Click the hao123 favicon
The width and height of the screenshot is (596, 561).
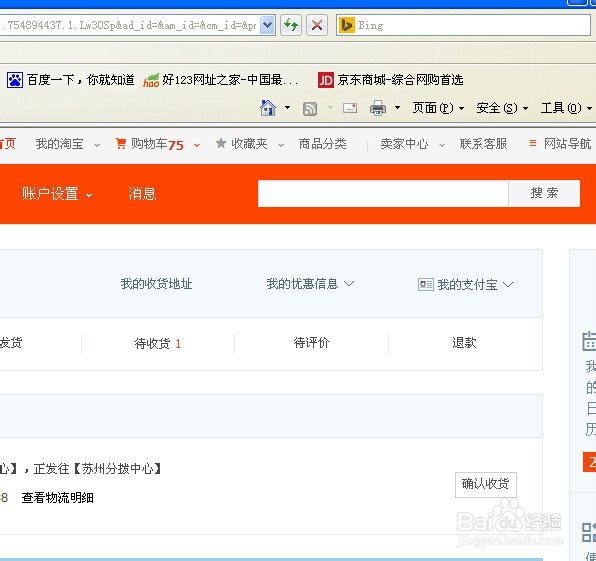coord(151,80)
